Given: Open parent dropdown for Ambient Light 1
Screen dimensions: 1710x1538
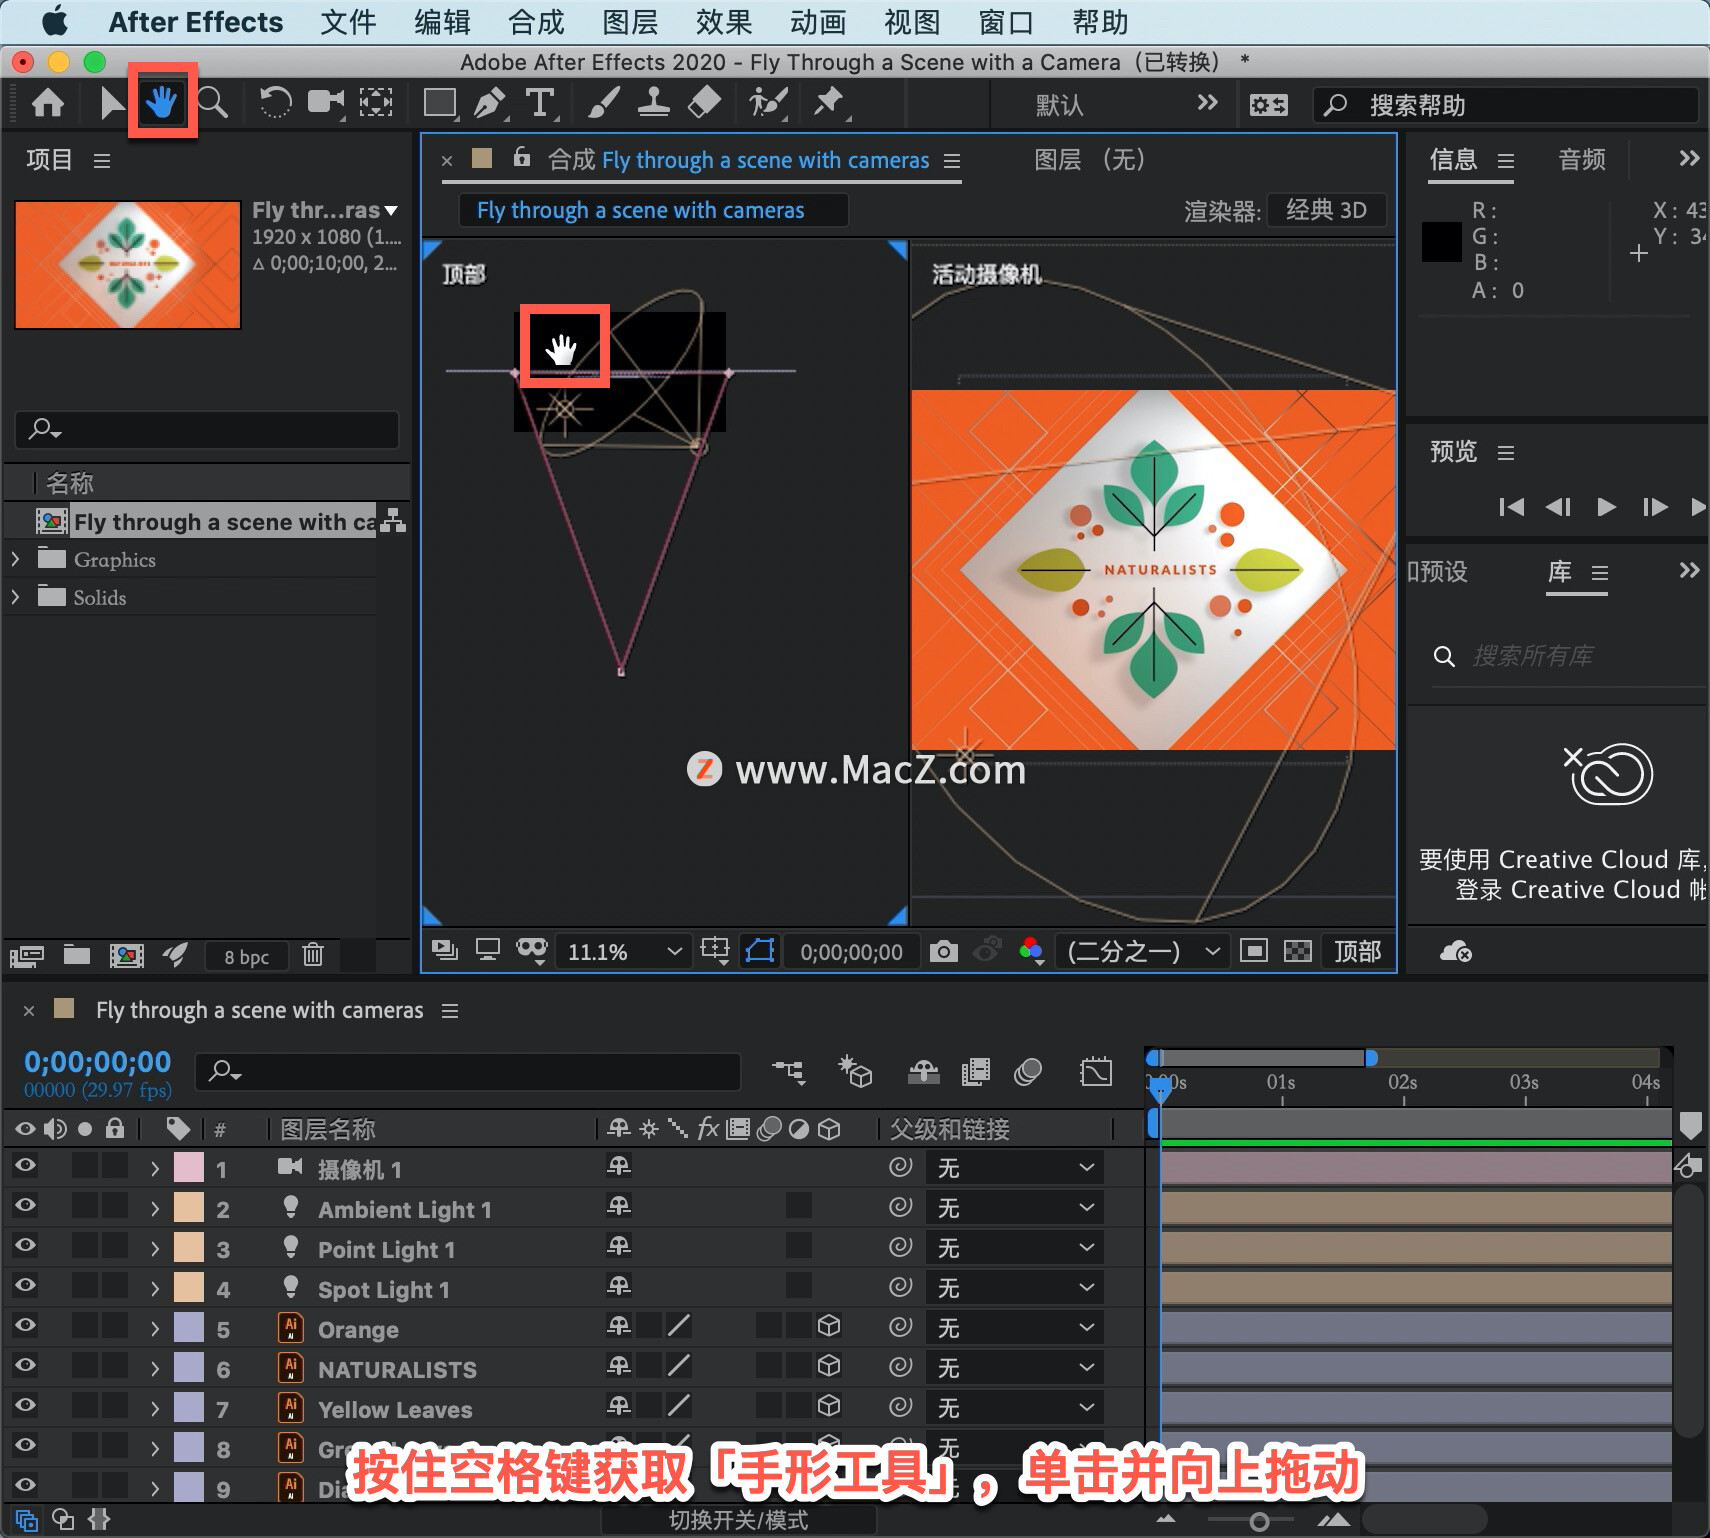Looking at the screenshot, I should coord(1015,1208).
